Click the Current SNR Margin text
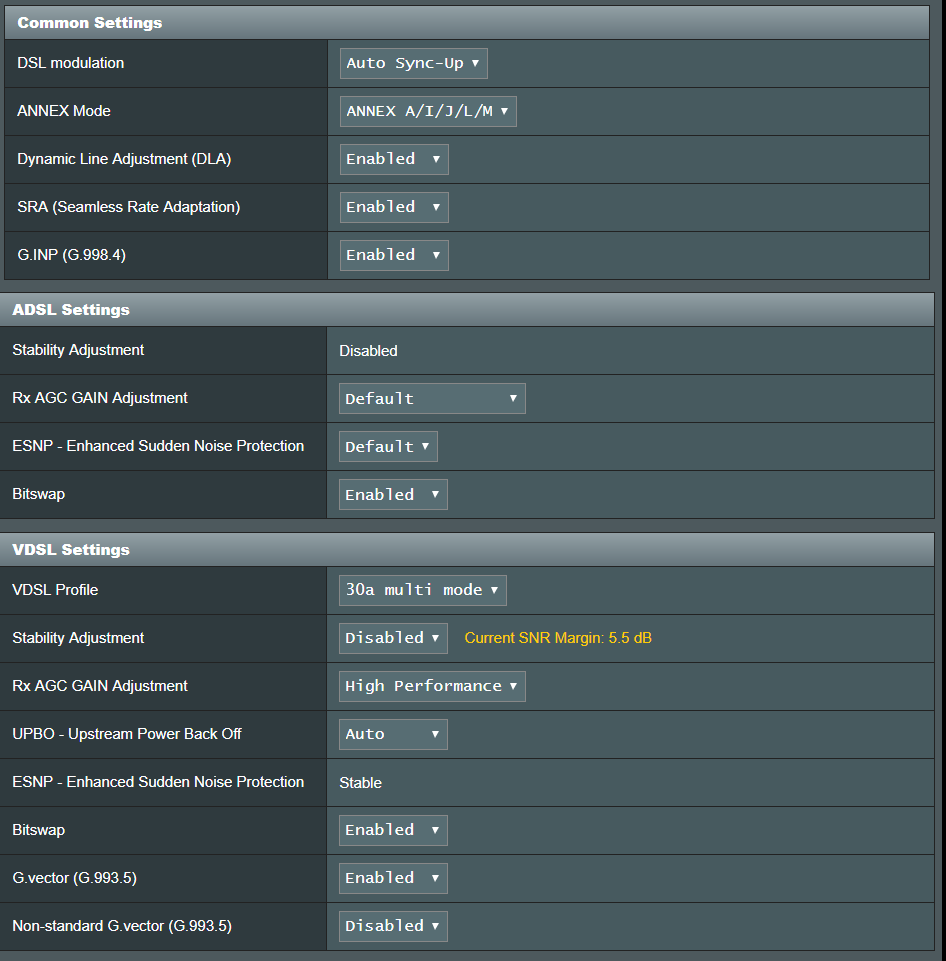Viewport: 946px width, 961px height. coord(558,638)
